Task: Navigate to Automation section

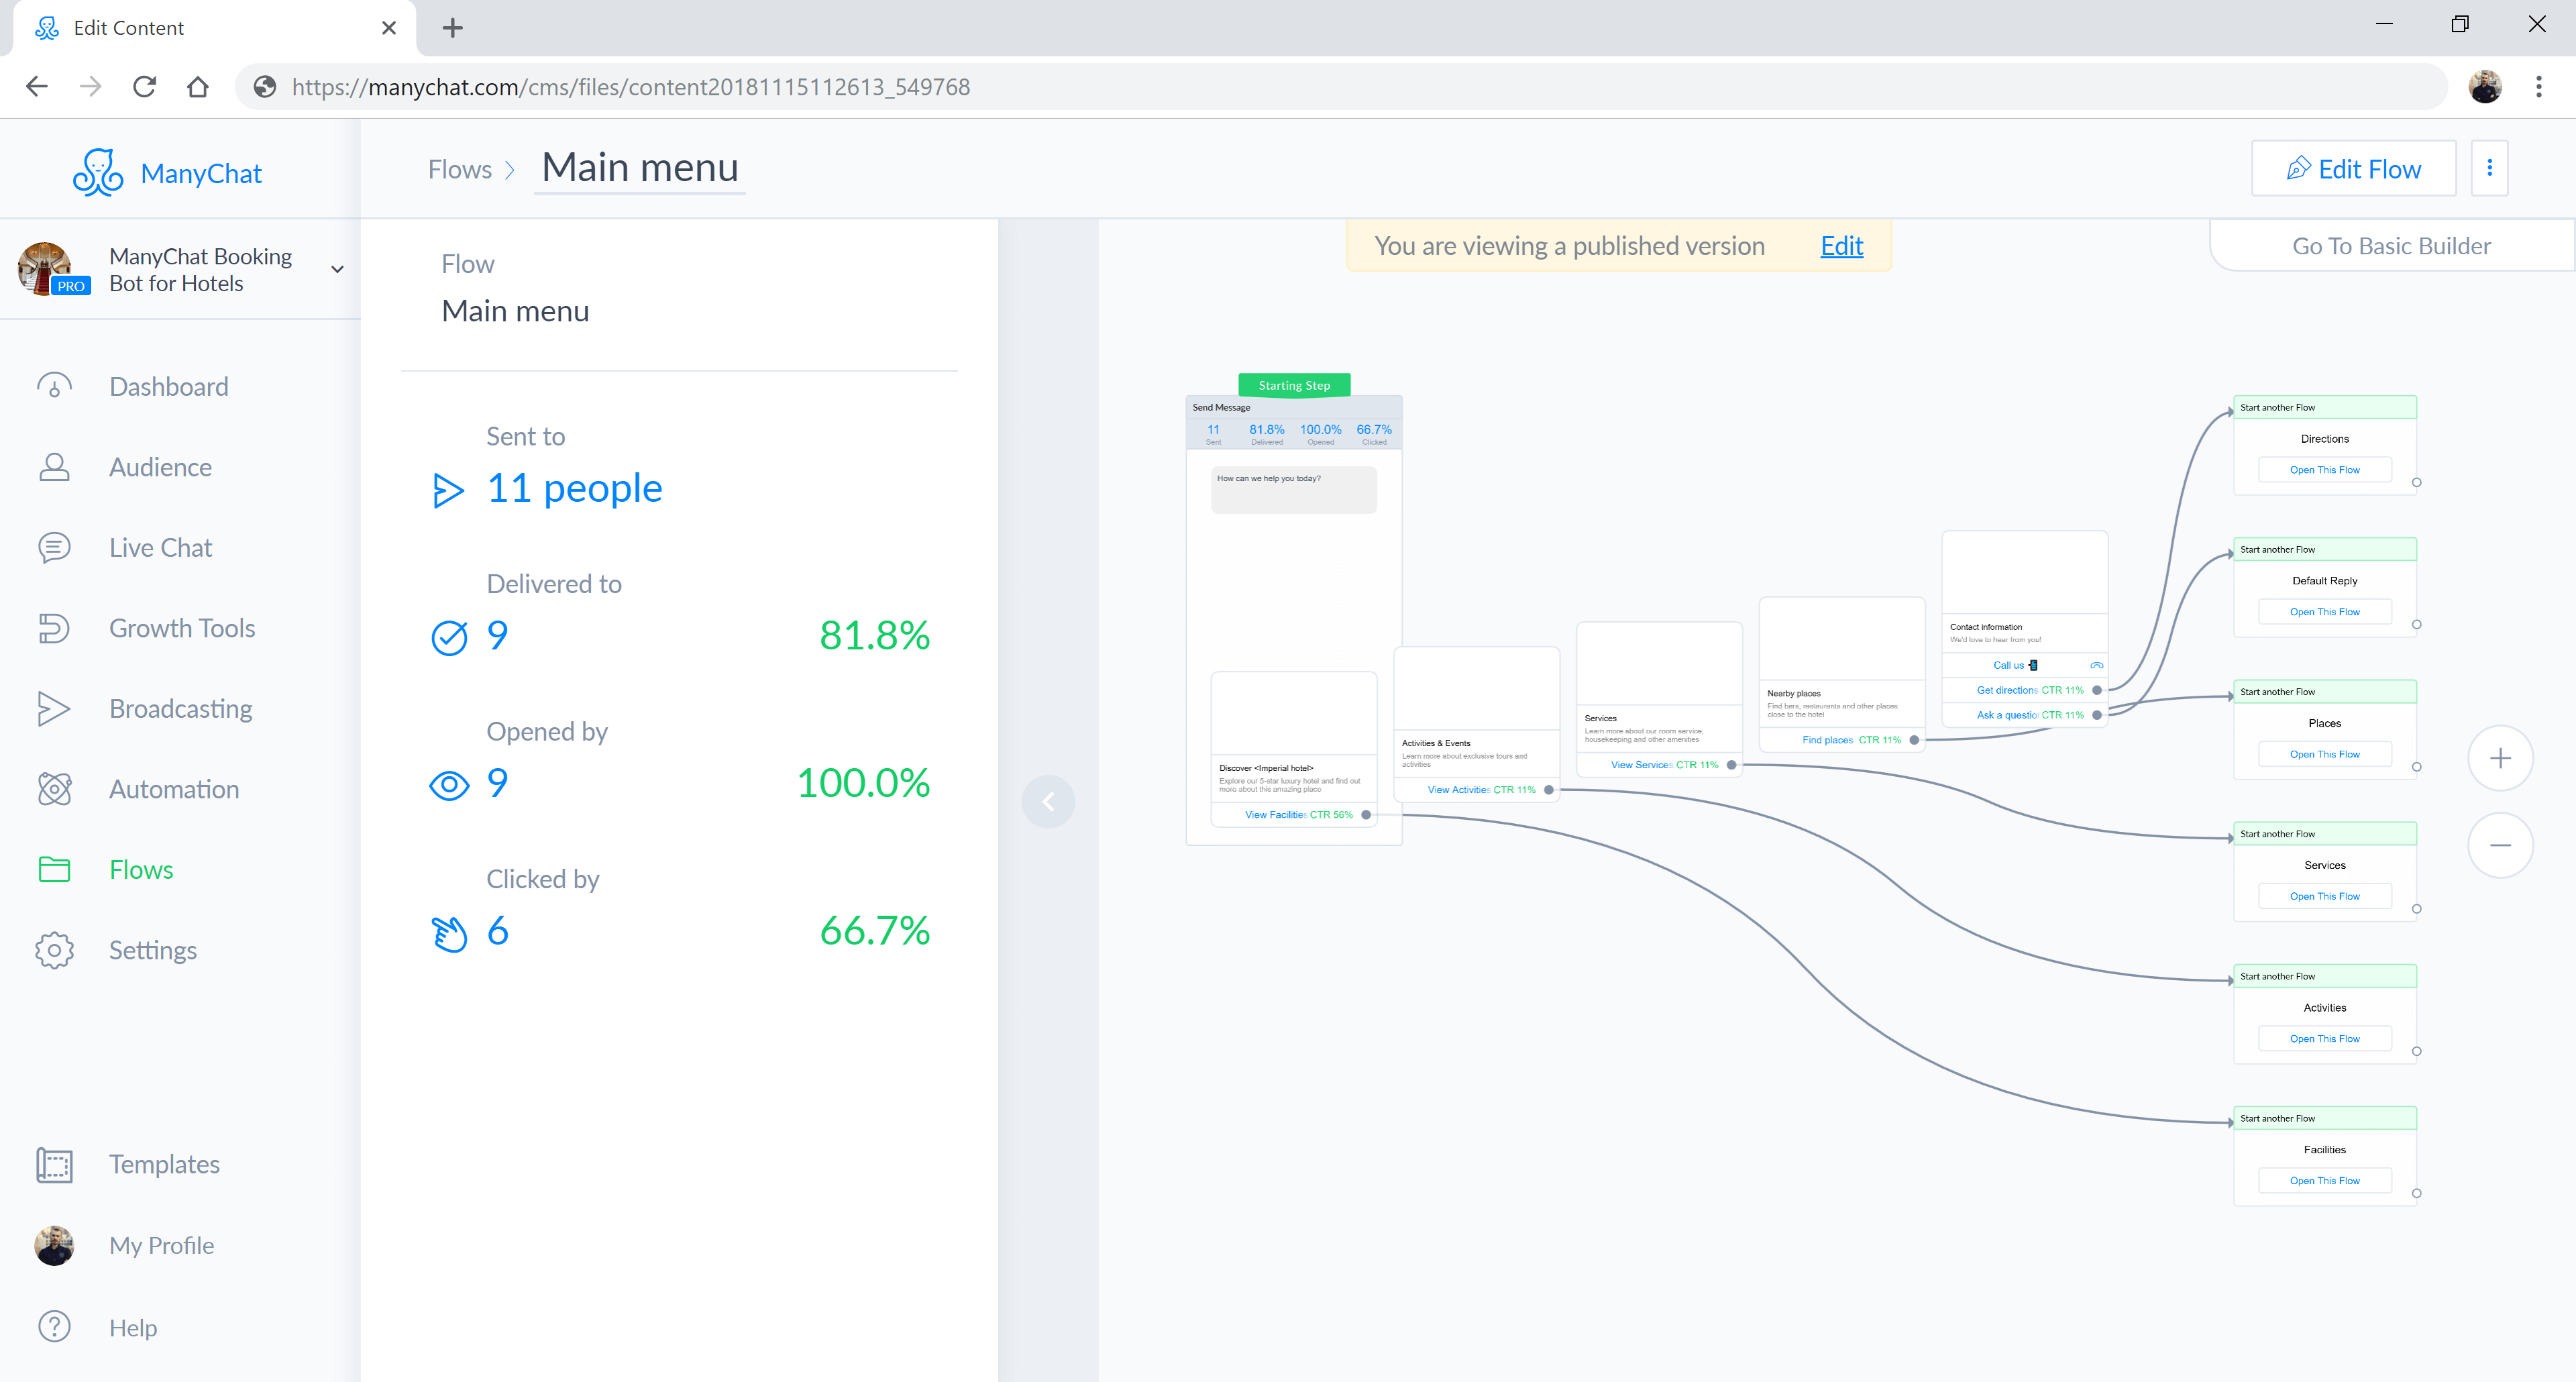Action: coord(174,789)
